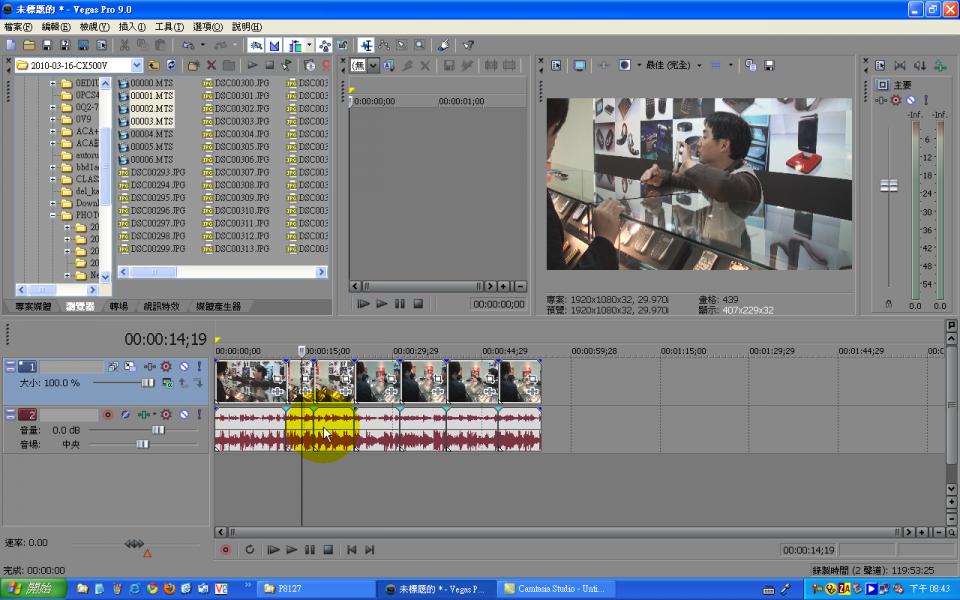Click the Save project icon in toolbar
The height and width of the screenshot is (600, 960).
click(47, 45)
